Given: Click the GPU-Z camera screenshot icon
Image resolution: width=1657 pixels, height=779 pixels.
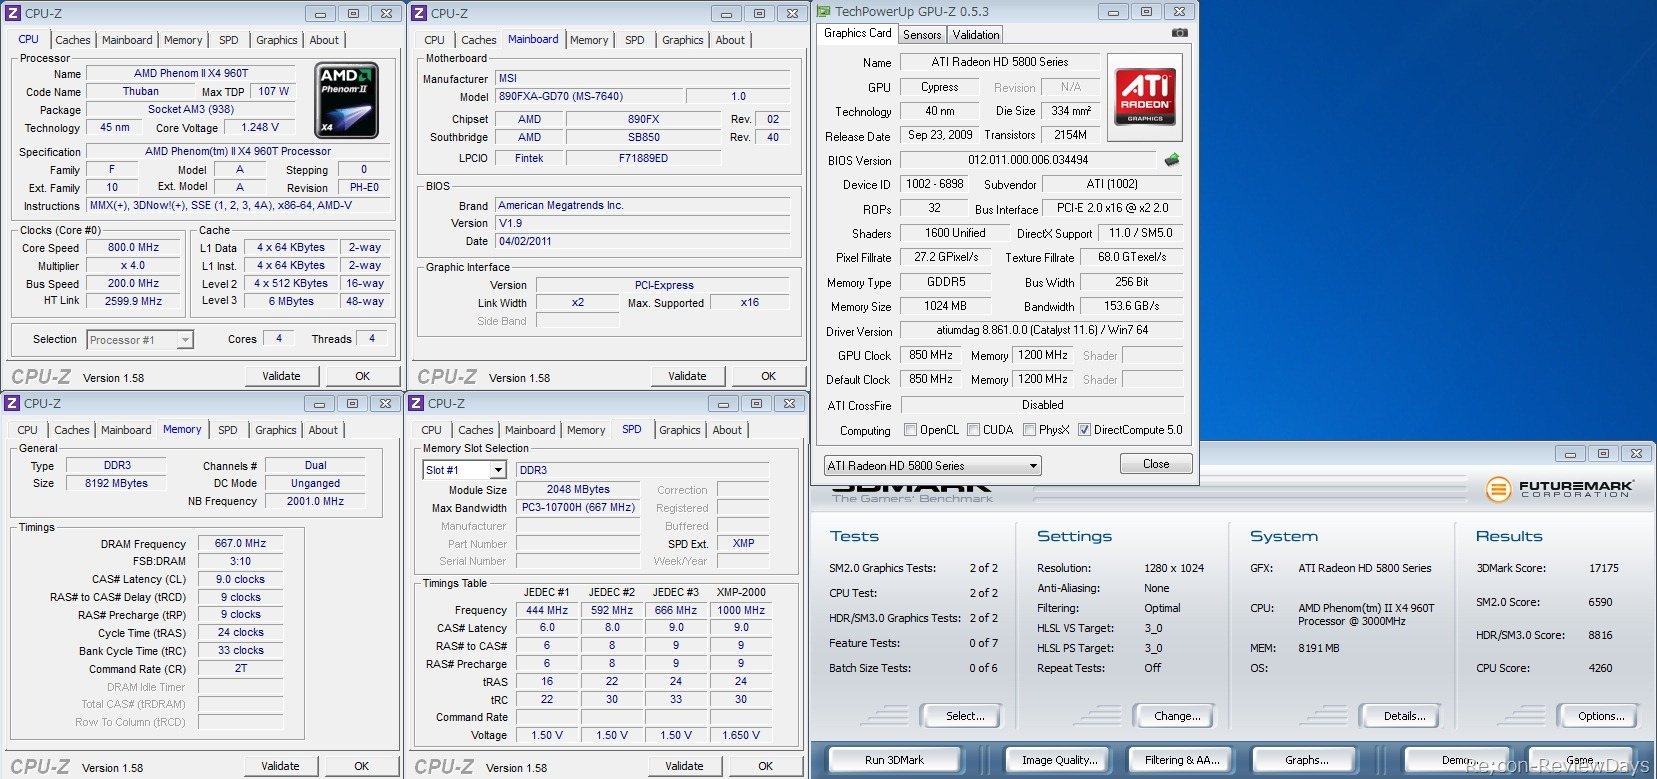Looking at the screenshot, I should point(1179,33).
